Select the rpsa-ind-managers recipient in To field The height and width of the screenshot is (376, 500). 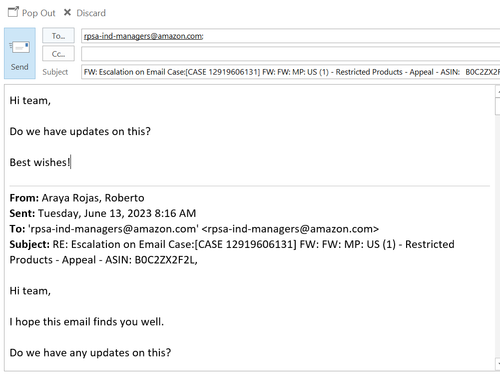(143, 36)
